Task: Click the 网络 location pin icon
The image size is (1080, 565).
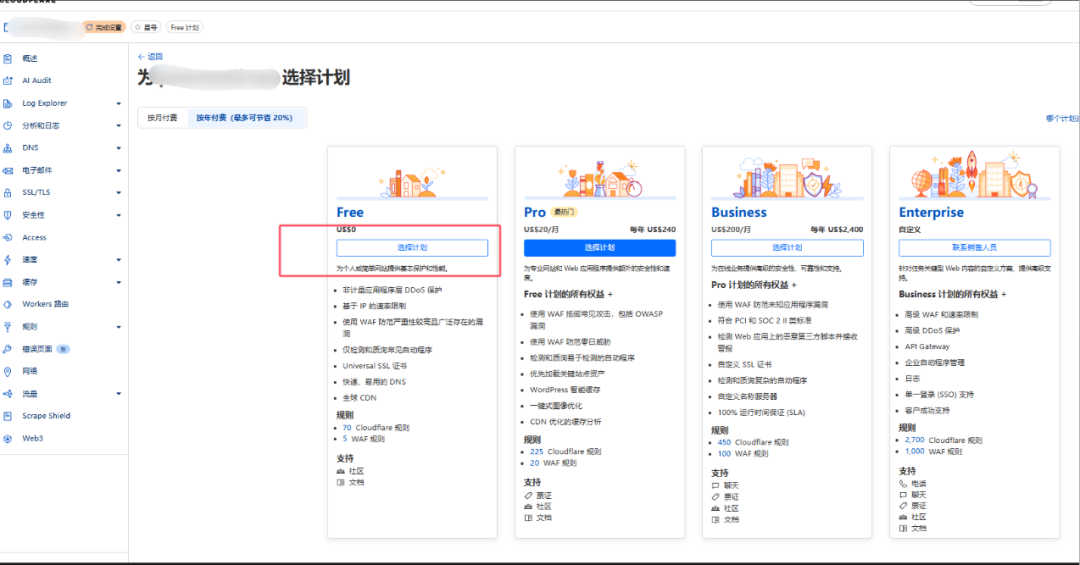Action: click(8, 371)
